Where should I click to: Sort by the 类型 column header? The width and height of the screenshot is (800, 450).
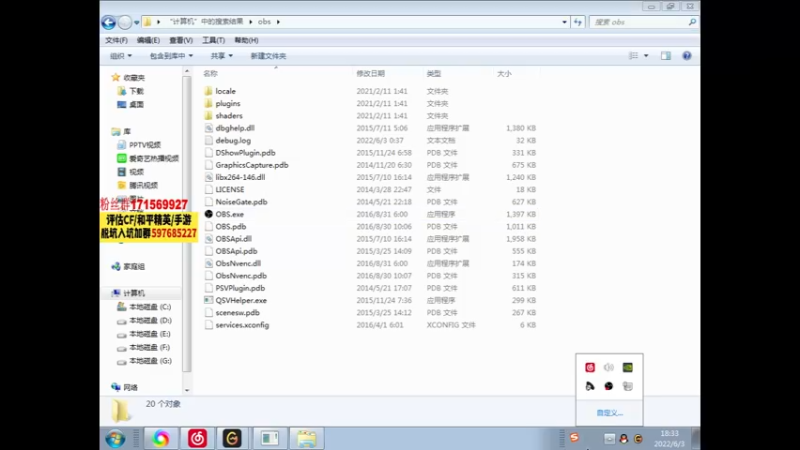click(434, 73)
